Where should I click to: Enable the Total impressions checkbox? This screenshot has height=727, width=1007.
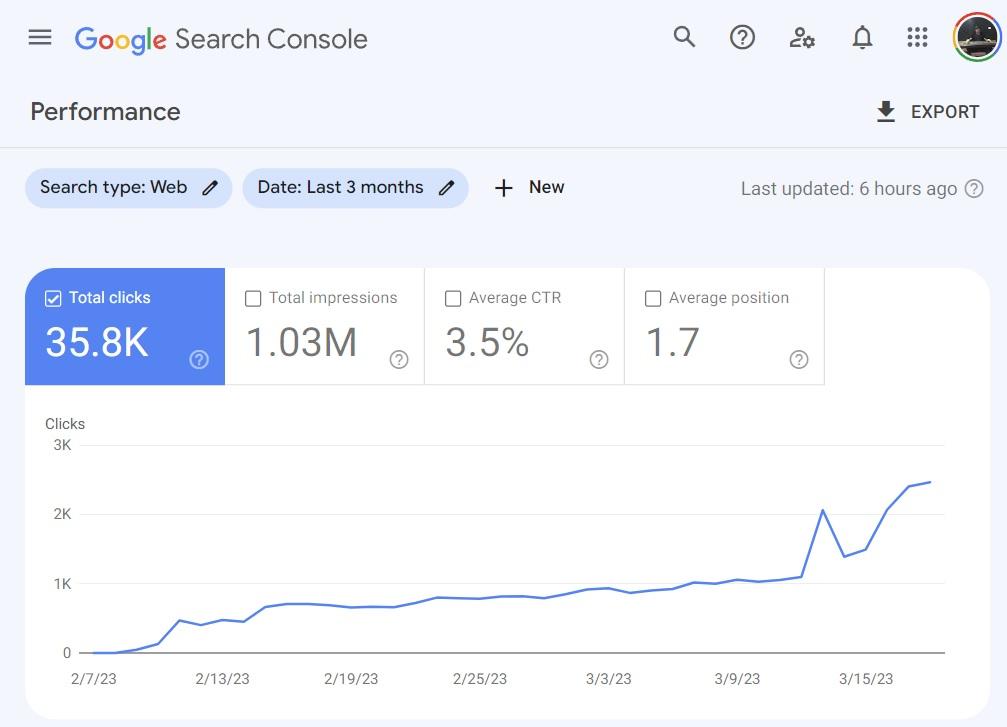pyautogui.click(x=254, y=298)
